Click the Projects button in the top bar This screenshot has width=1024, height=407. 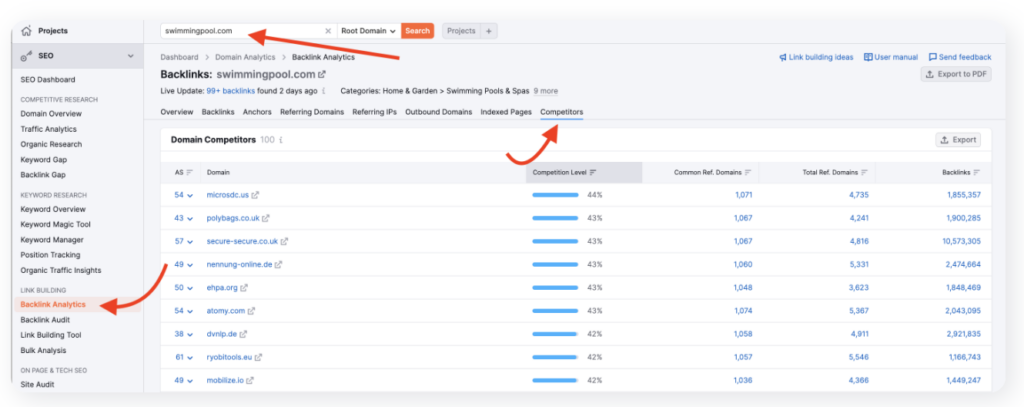(x=462, y=31)
